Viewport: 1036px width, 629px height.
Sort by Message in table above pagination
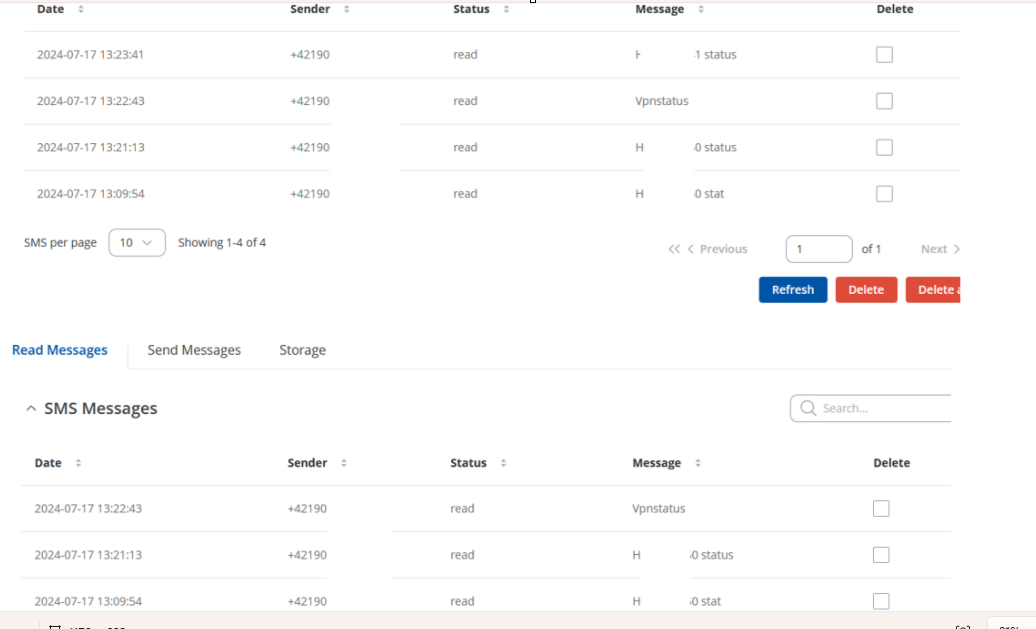[700, 9]
